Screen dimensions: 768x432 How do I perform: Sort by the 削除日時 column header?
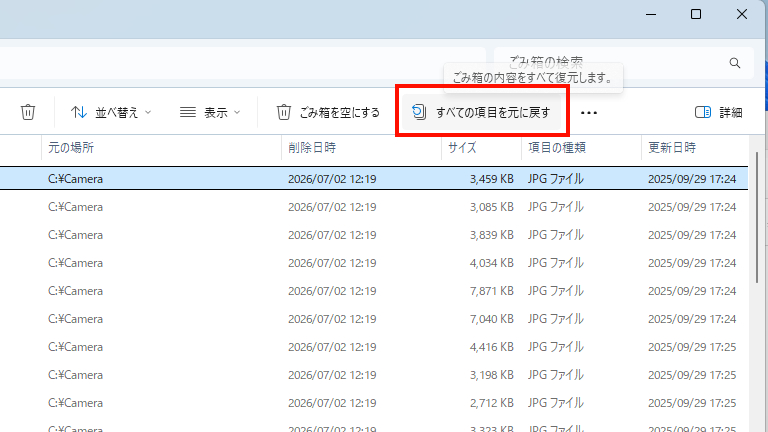point(361,147)
